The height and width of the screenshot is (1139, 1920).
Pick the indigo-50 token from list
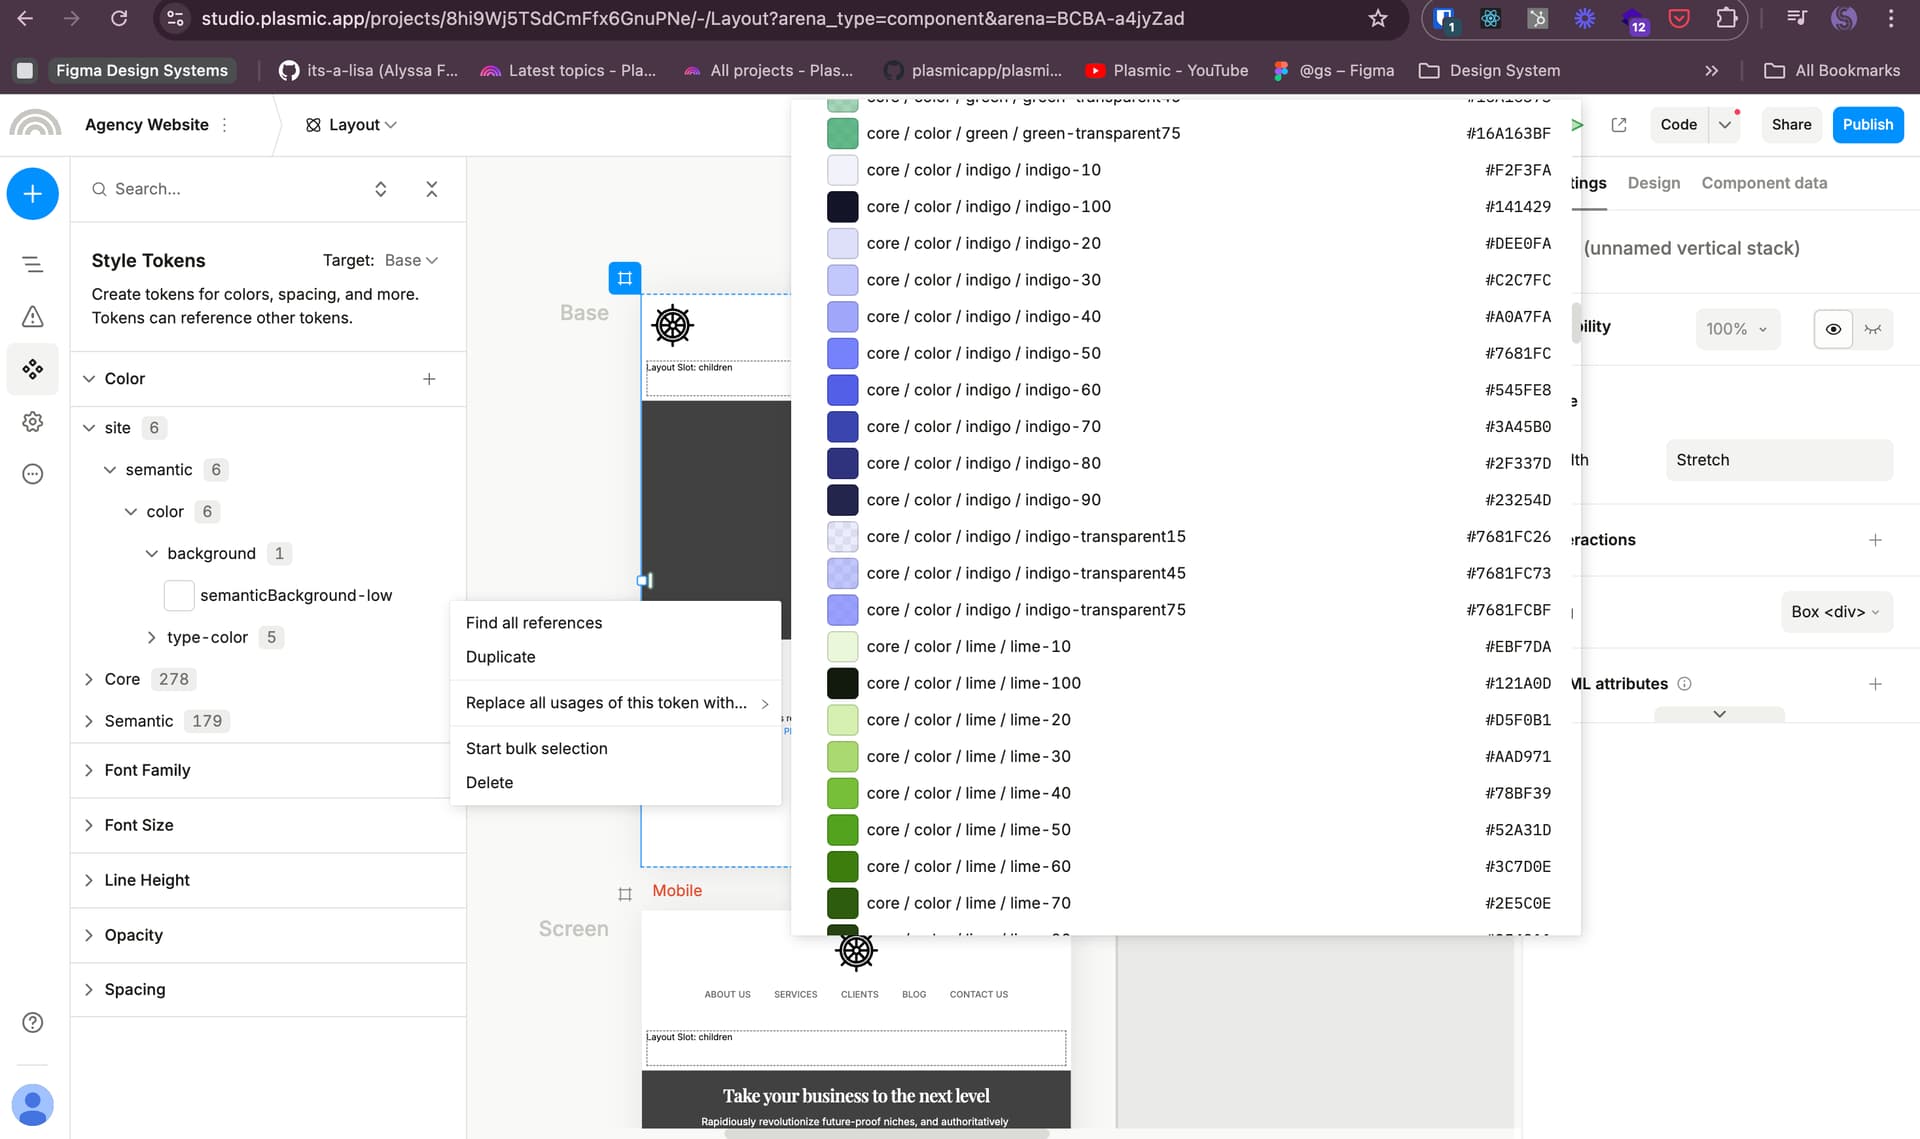pyautogui.click(x=983, y=353)
